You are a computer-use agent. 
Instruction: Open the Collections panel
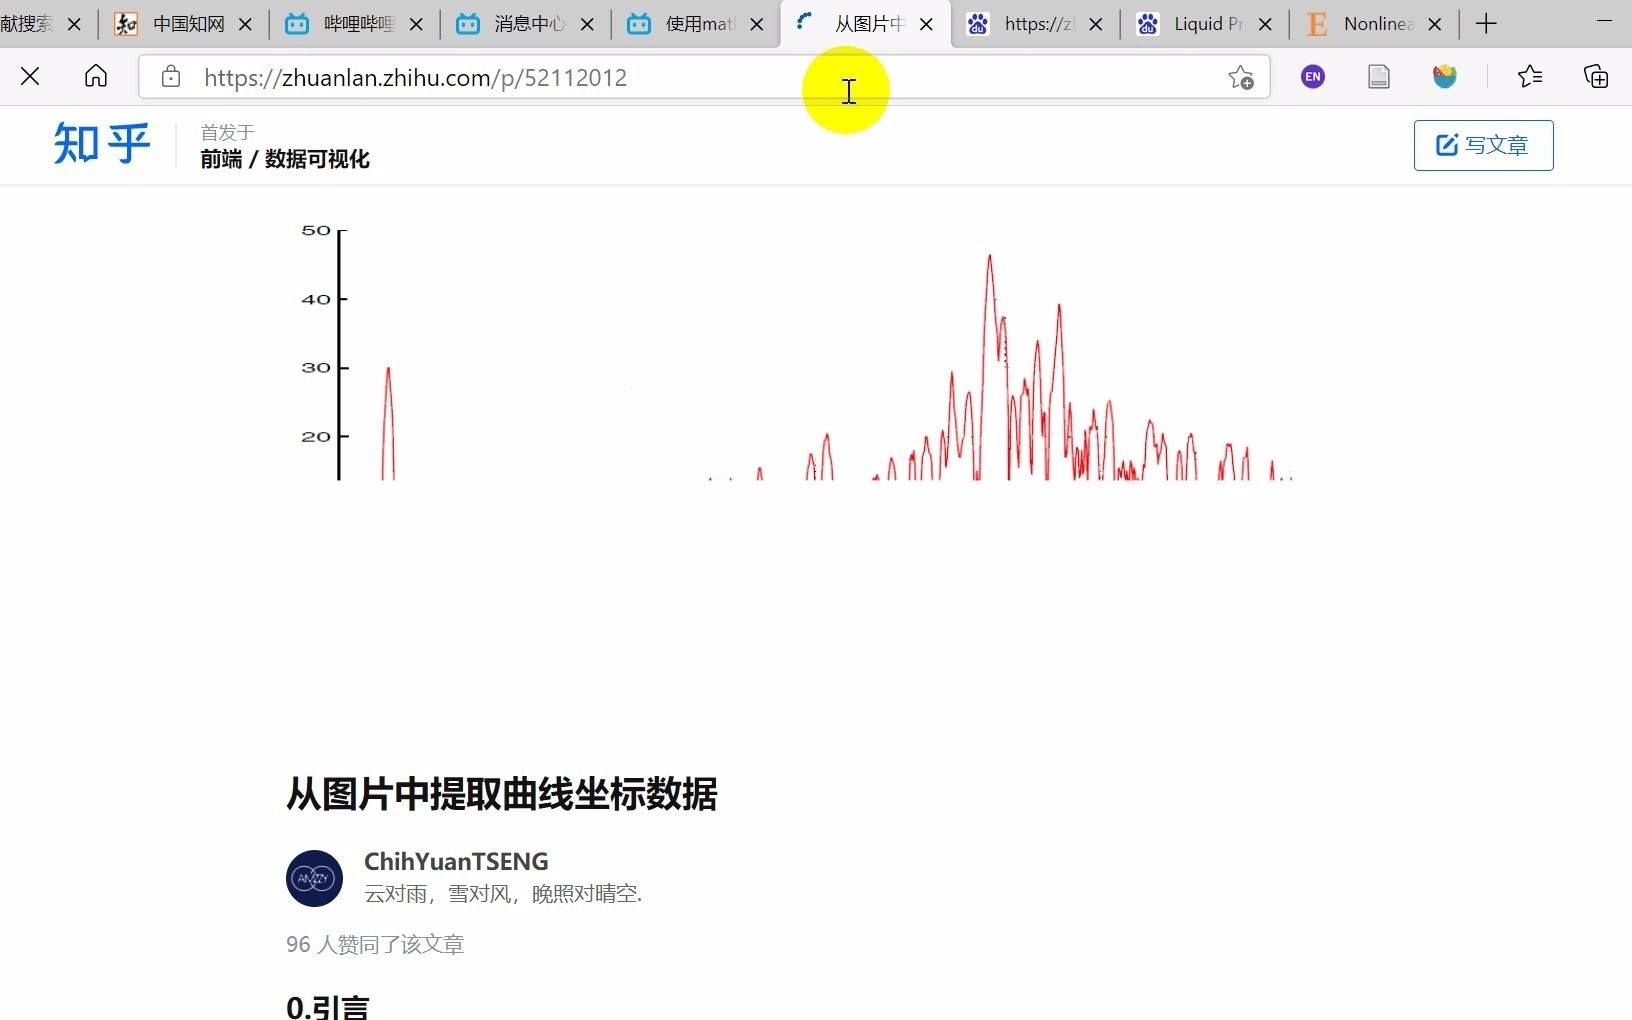point(1596,76)
